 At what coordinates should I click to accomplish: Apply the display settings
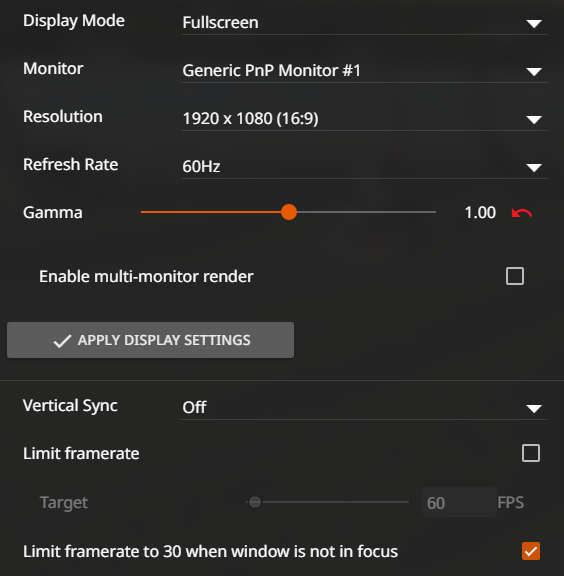click(150, 340)
